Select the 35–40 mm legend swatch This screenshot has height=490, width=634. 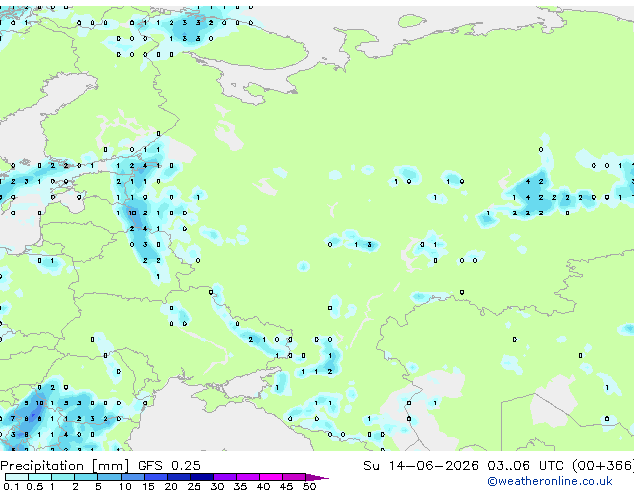[x=247, y=477]
